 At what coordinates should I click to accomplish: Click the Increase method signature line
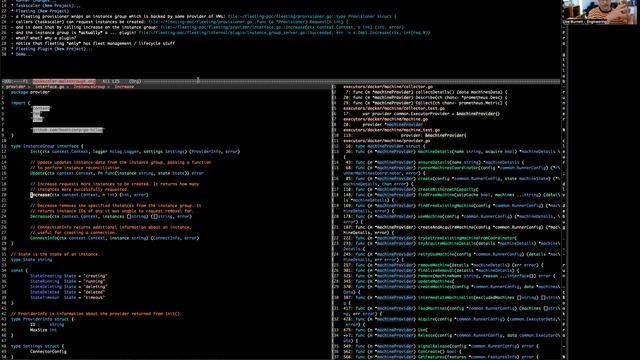(x=89, y=195)
